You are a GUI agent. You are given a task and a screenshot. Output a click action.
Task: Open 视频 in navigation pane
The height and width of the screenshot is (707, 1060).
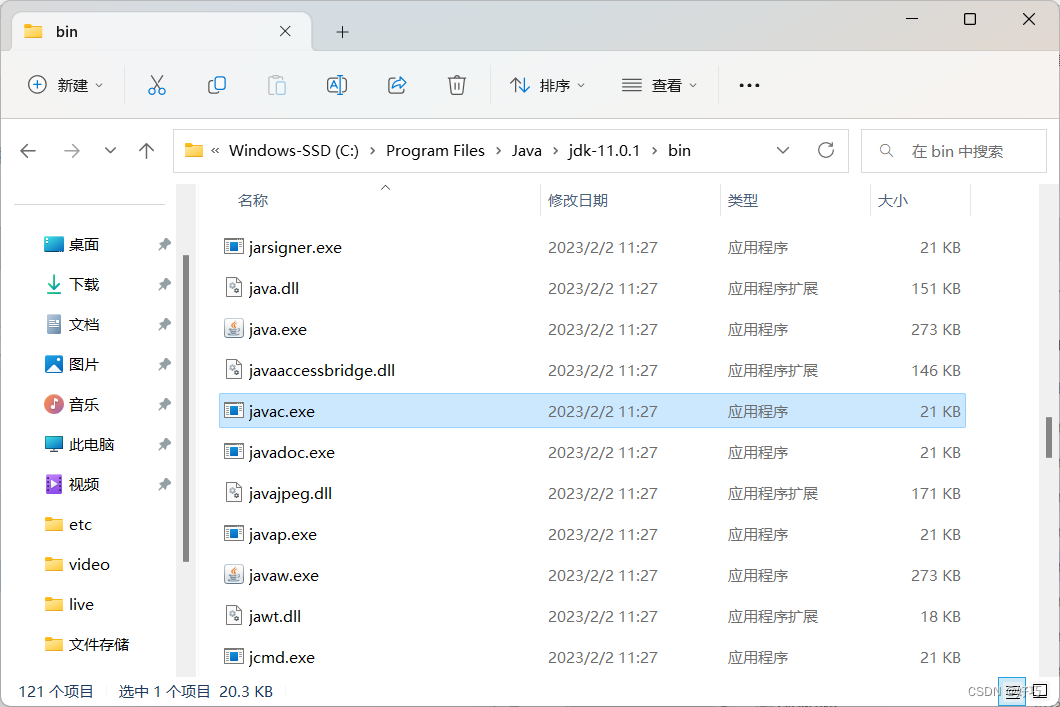pos(84,484)
